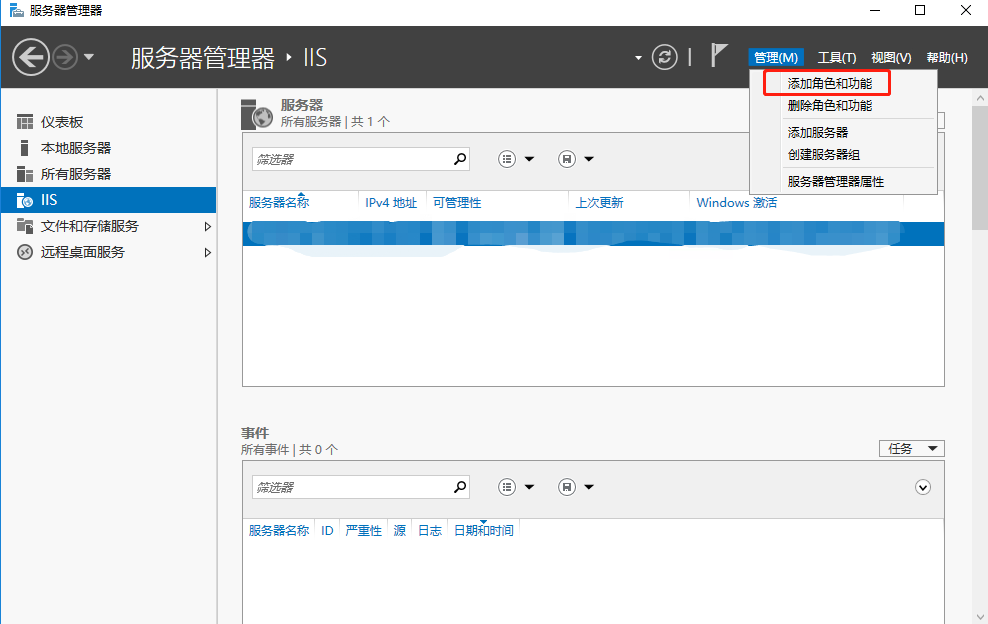
Task: Expand 文件和存储服务 in the sidebar
Action: click(208, 226)
